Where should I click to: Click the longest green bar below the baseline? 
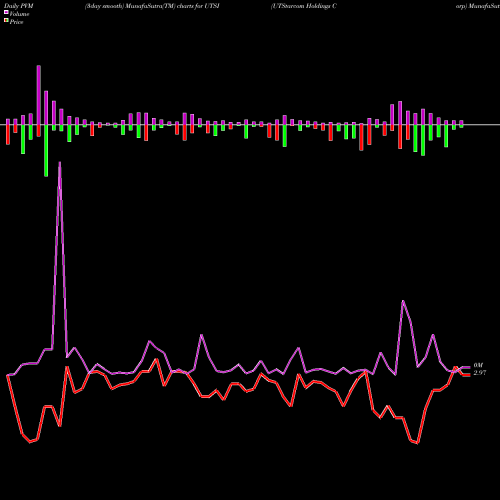coord(46,150)
